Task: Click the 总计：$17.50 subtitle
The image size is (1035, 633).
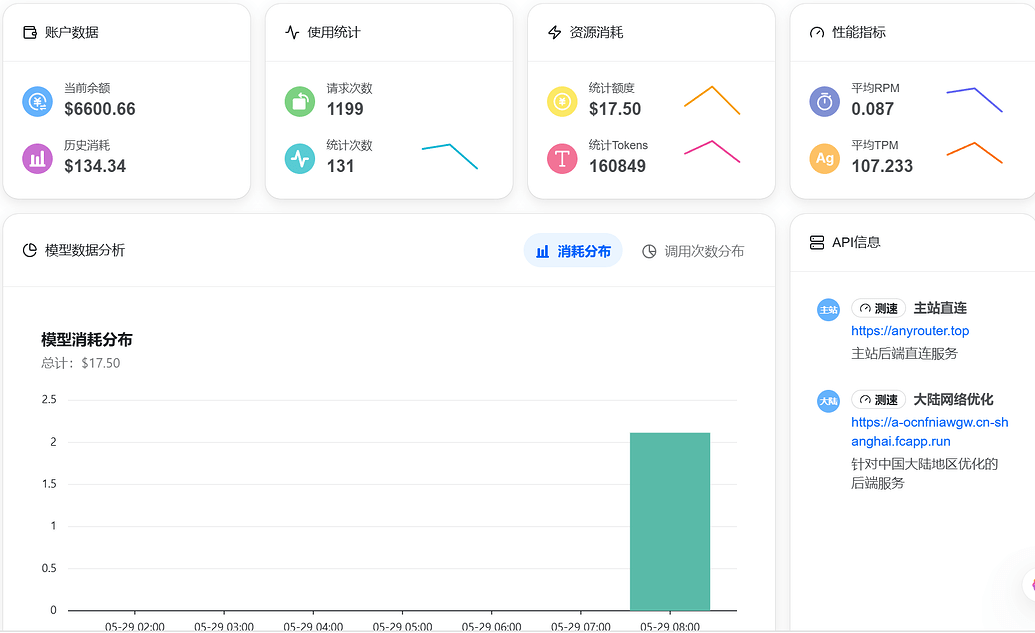Action: [x=81, y=363]
